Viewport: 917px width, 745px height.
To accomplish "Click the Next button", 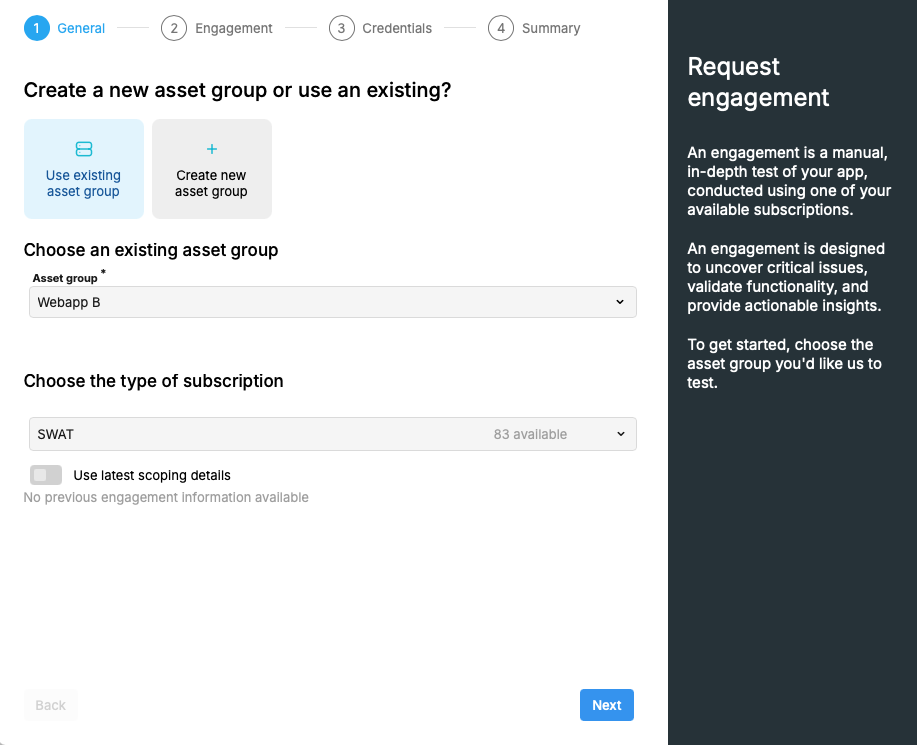I will click(x=606, y=705).
